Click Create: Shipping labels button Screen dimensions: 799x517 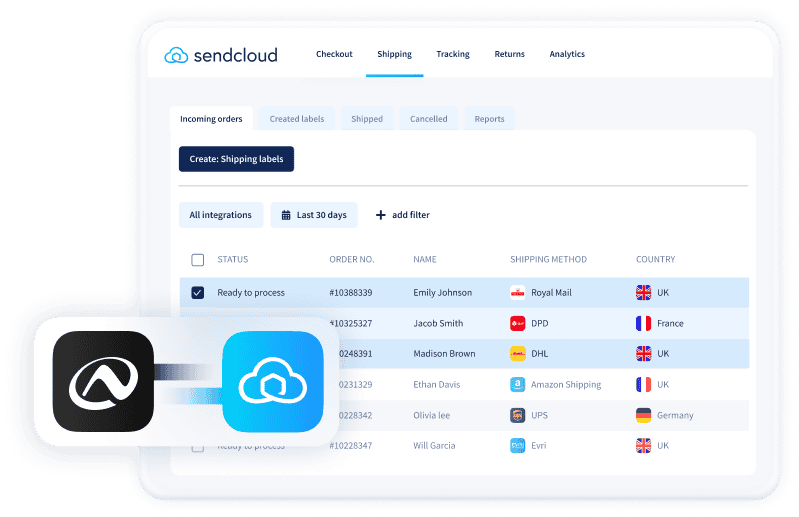tap(236, 159)
